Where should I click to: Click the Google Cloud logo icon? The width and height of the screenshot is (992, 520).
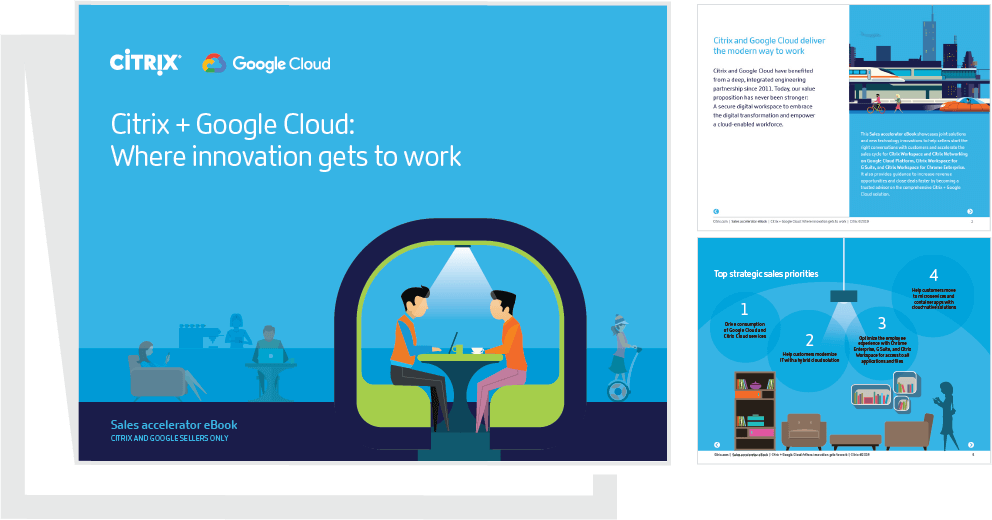click(x=214, y=64)
